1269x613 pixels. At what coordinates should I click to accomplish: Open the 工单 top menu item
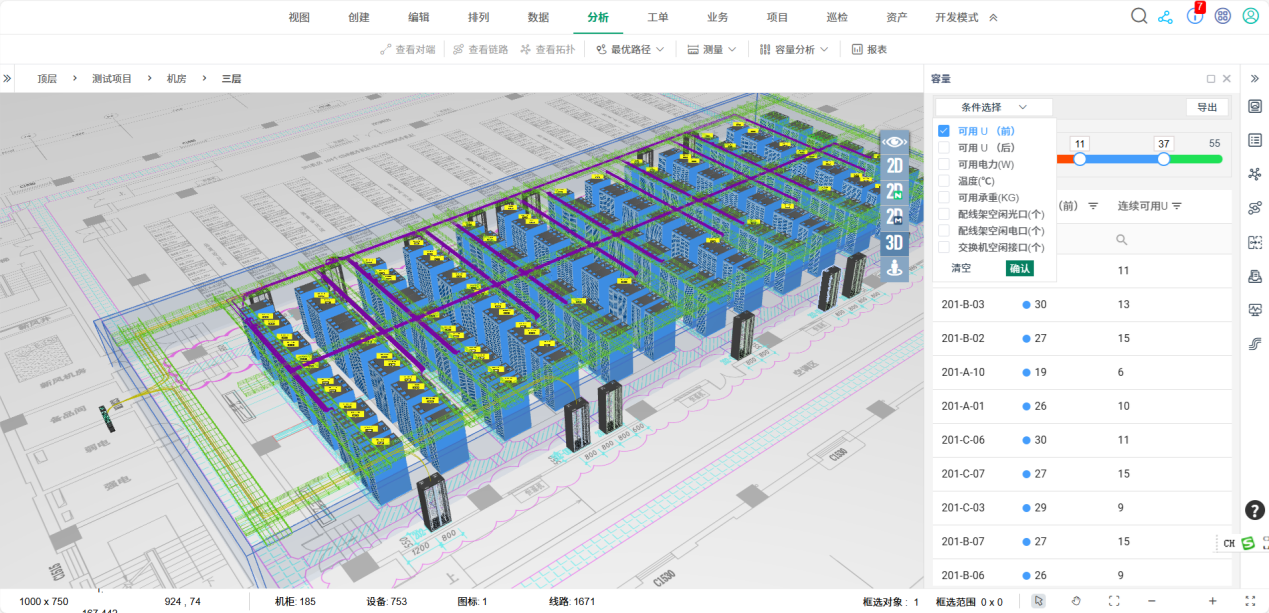pyautogui.click(x=658, y=17)
